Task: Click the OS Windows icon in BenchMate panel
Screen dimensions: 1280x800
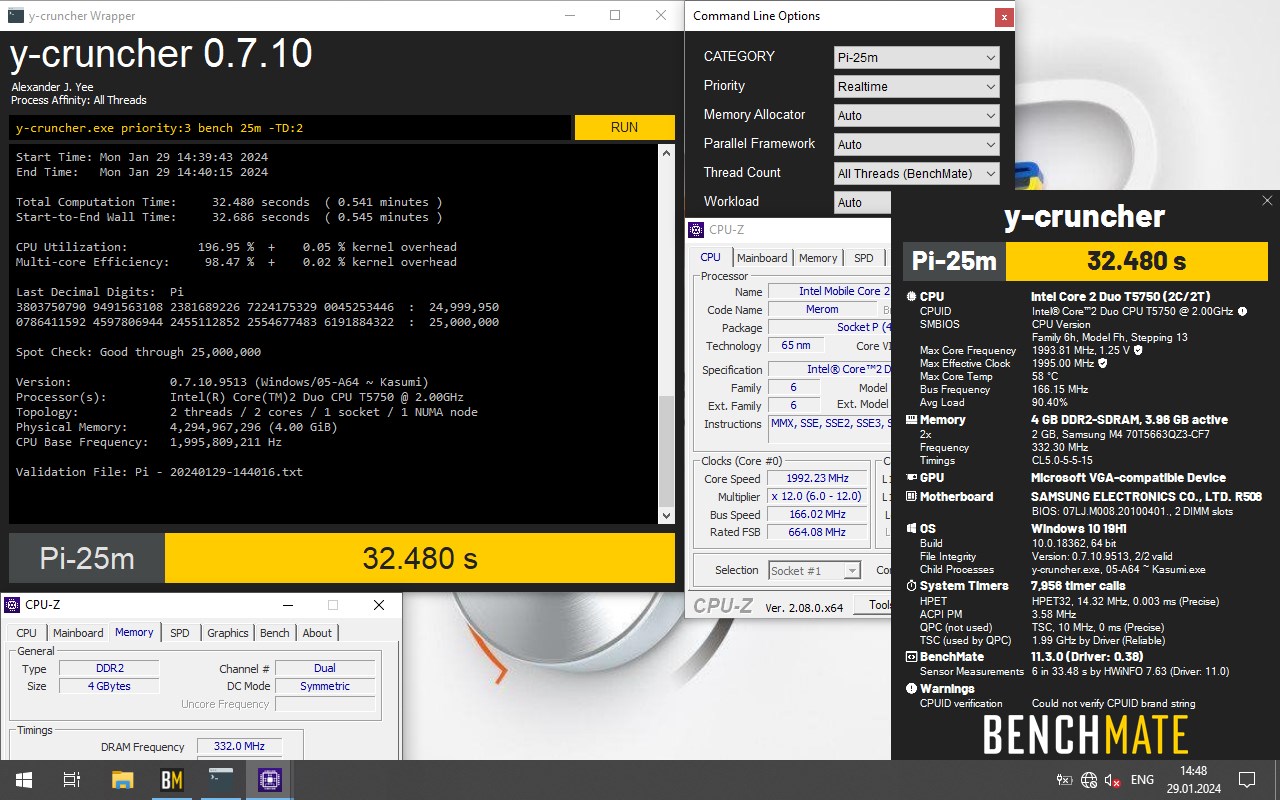Action: (911, 529)
